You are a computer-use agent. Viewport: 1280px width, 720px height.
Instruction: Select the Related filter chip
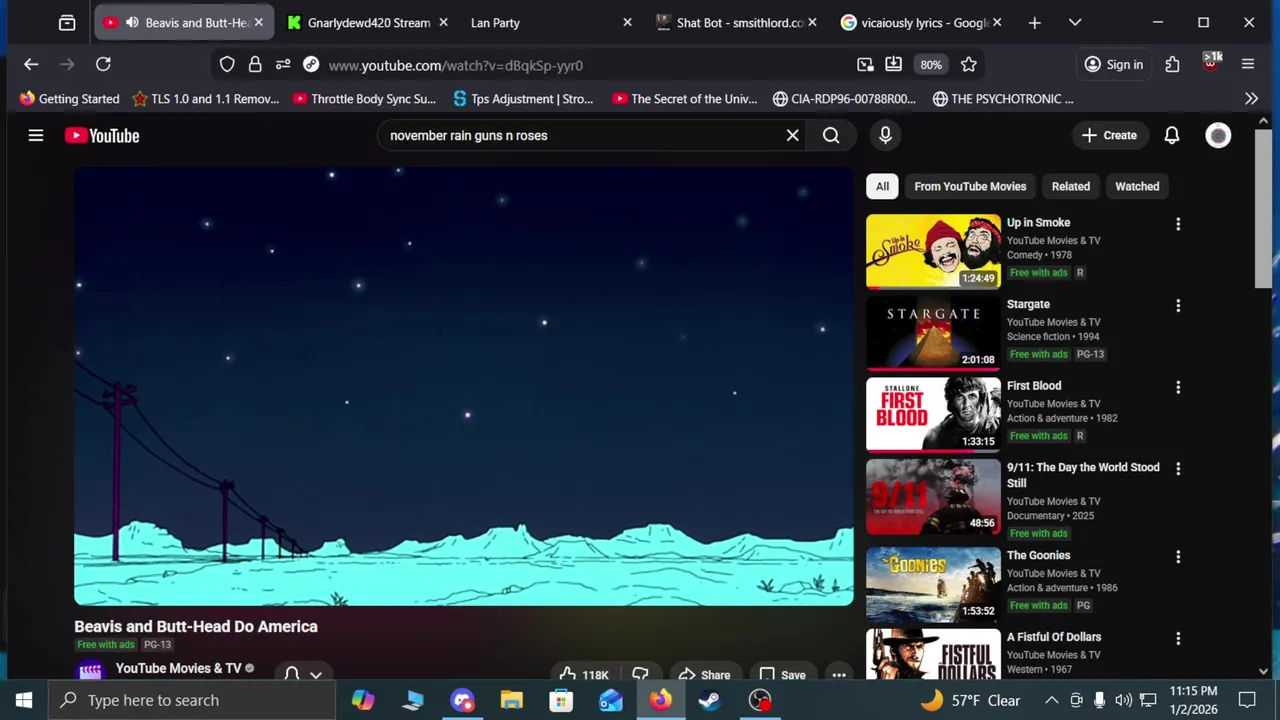(x=1071, y=186)
